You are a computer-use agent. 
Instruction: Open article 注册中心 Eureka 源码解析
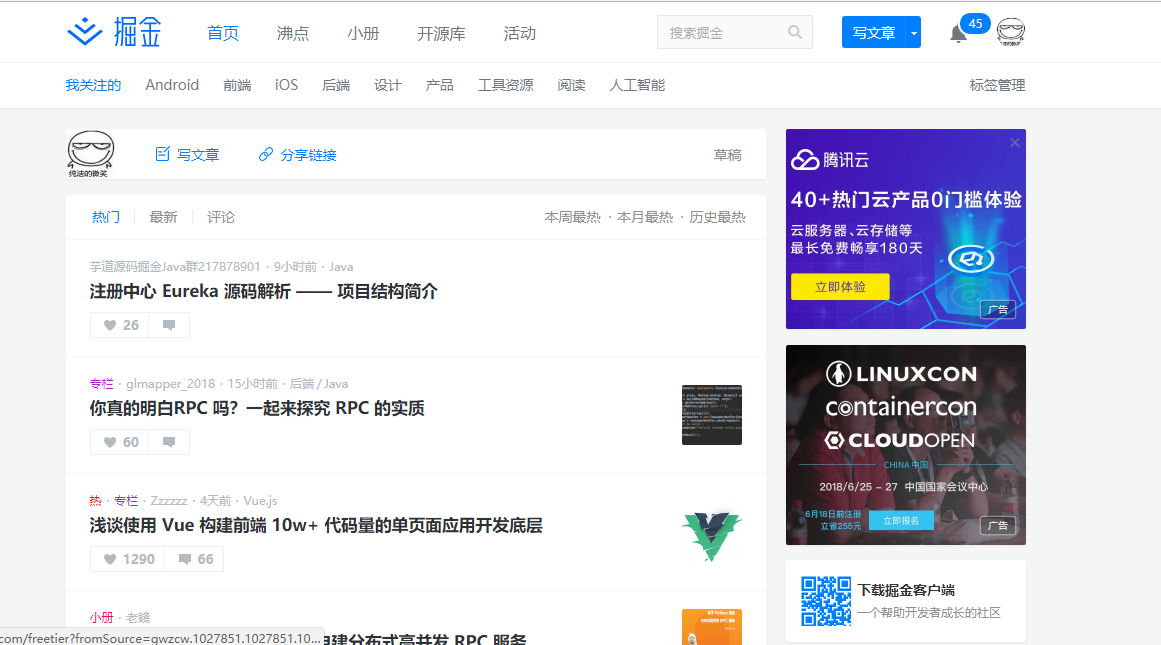pyautogui.click(x=264, y=291)
